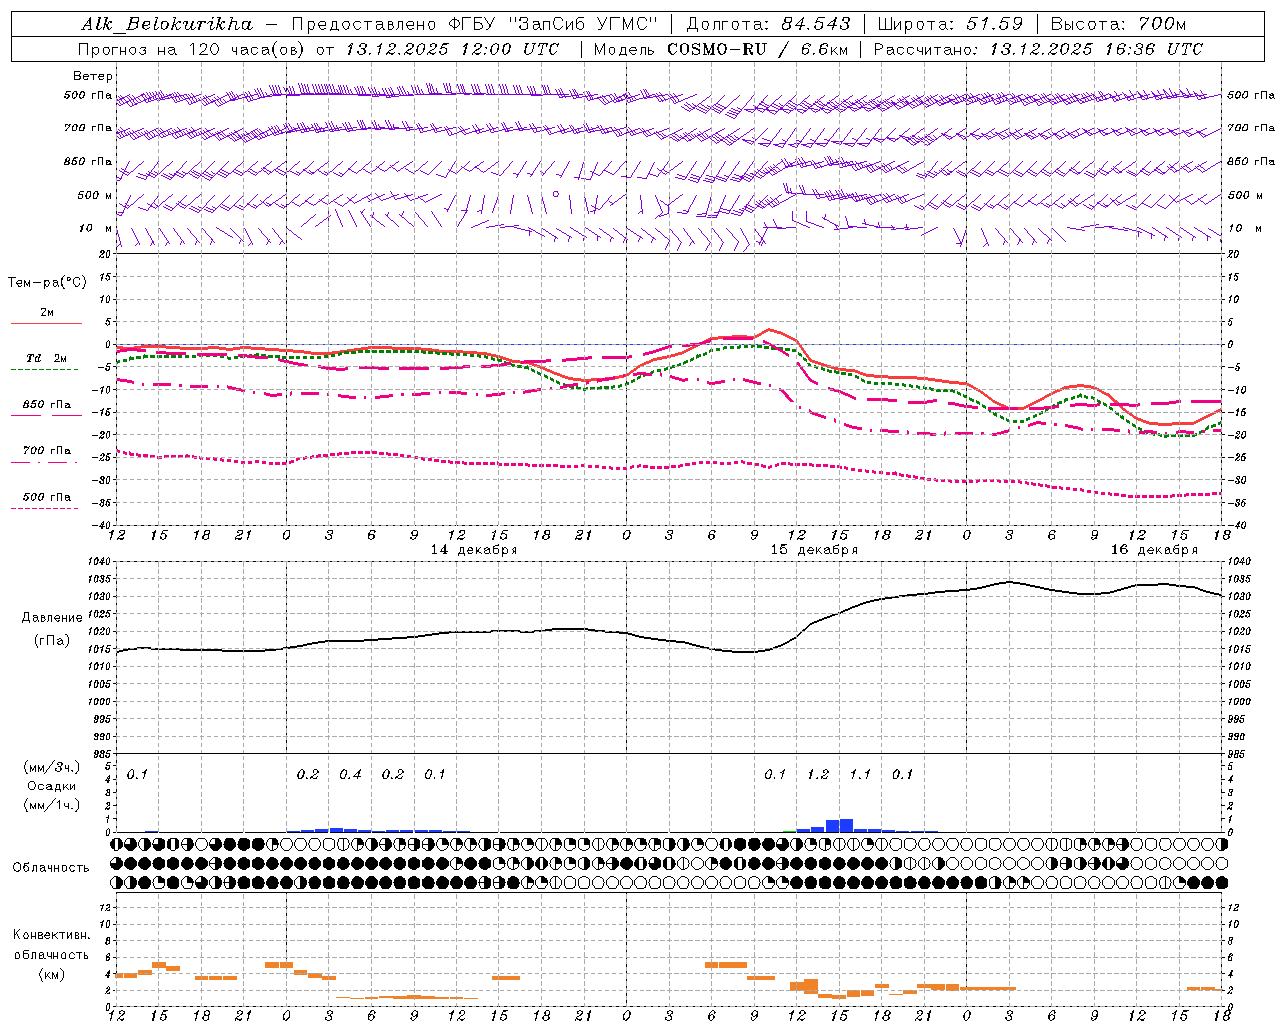Click the Долгота: 84.543 header field
This screenshot has width=1280, height=1024.
point(768,24)
